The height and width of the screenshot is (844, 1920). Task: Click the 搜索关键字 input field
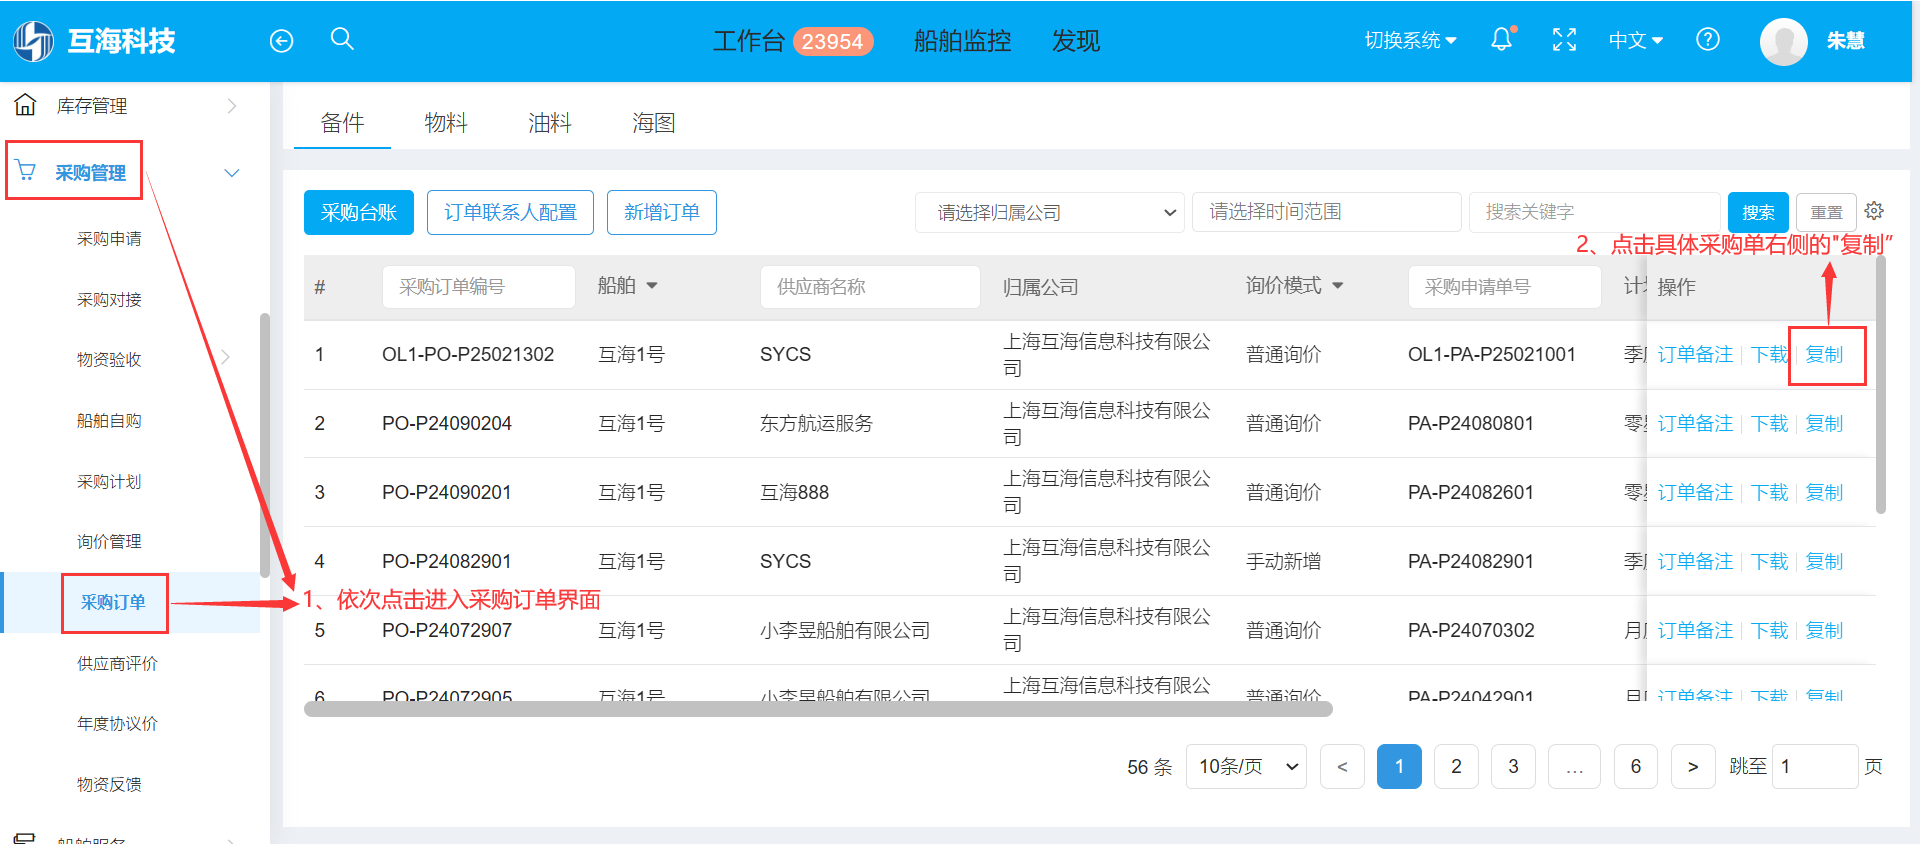pyautogui.click(x=1595, y=212)
